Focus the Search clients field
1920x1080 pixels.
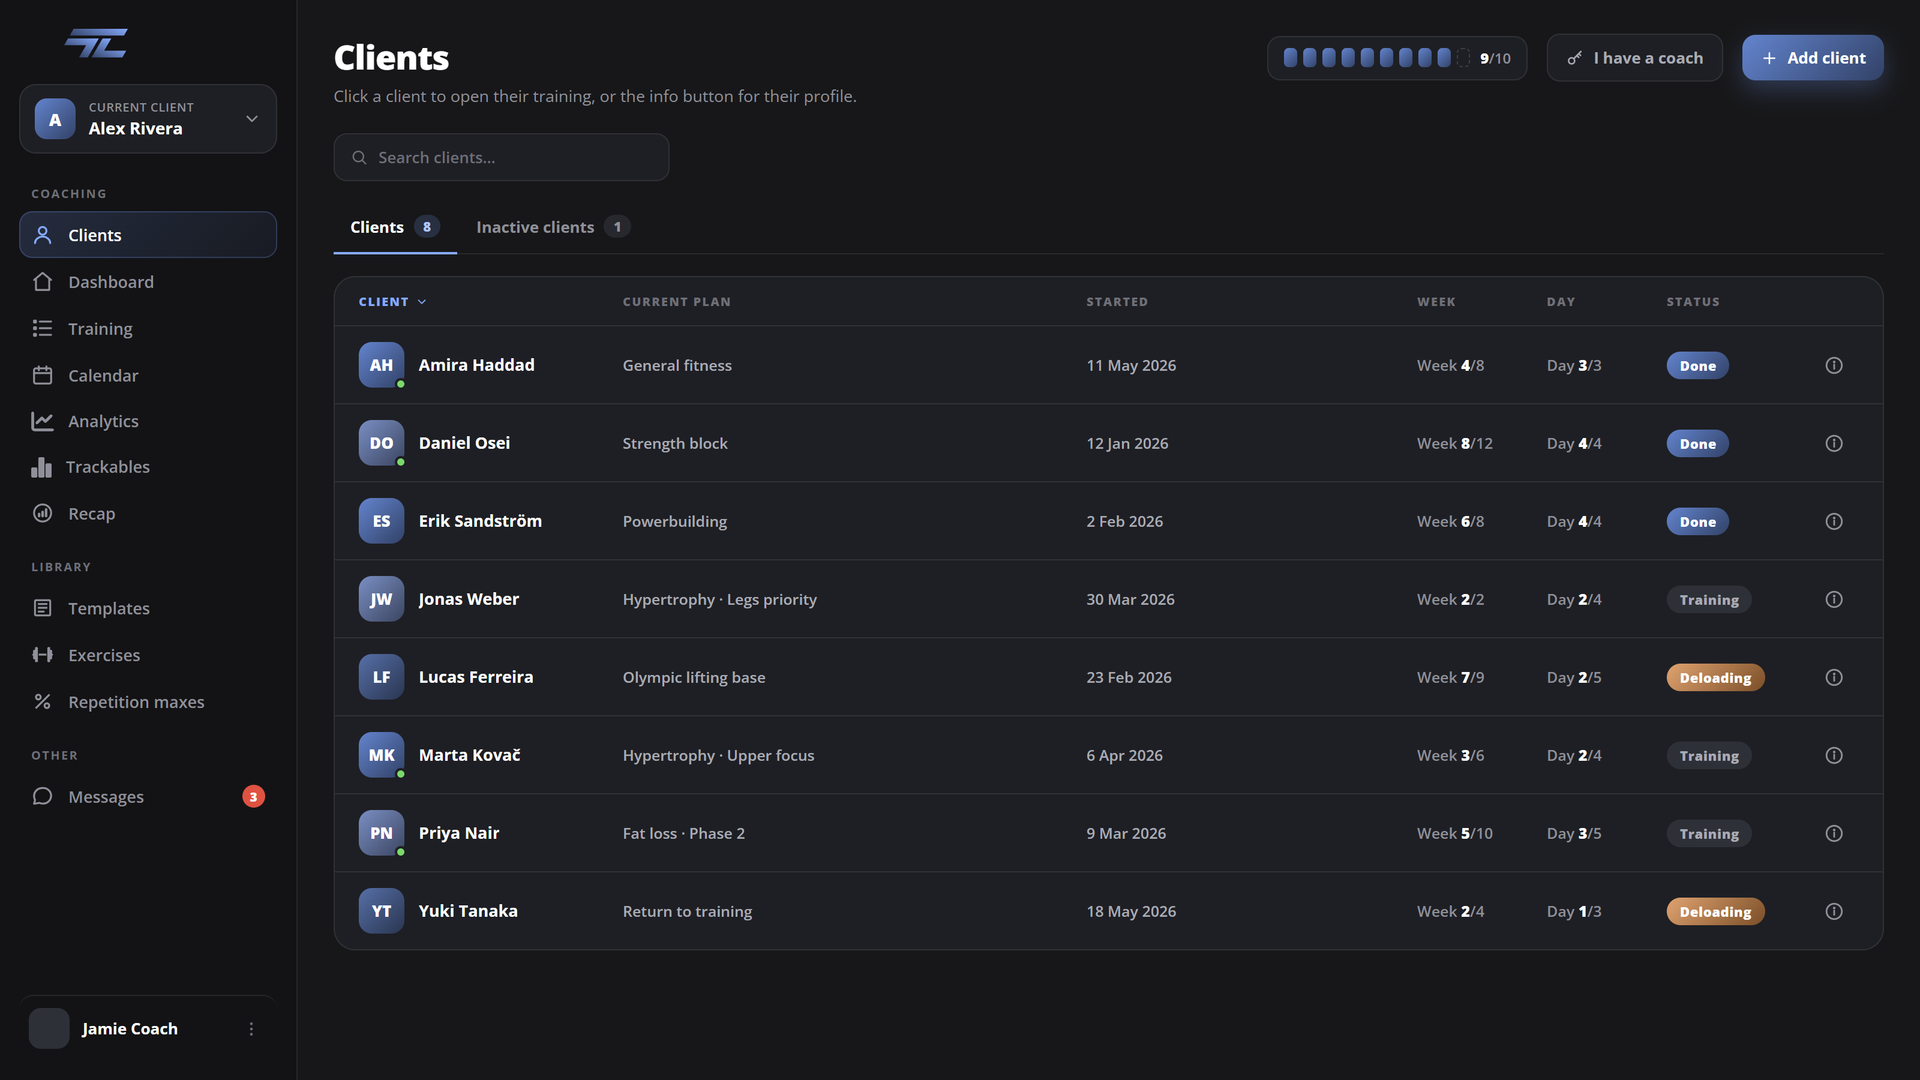click(501, 157)
